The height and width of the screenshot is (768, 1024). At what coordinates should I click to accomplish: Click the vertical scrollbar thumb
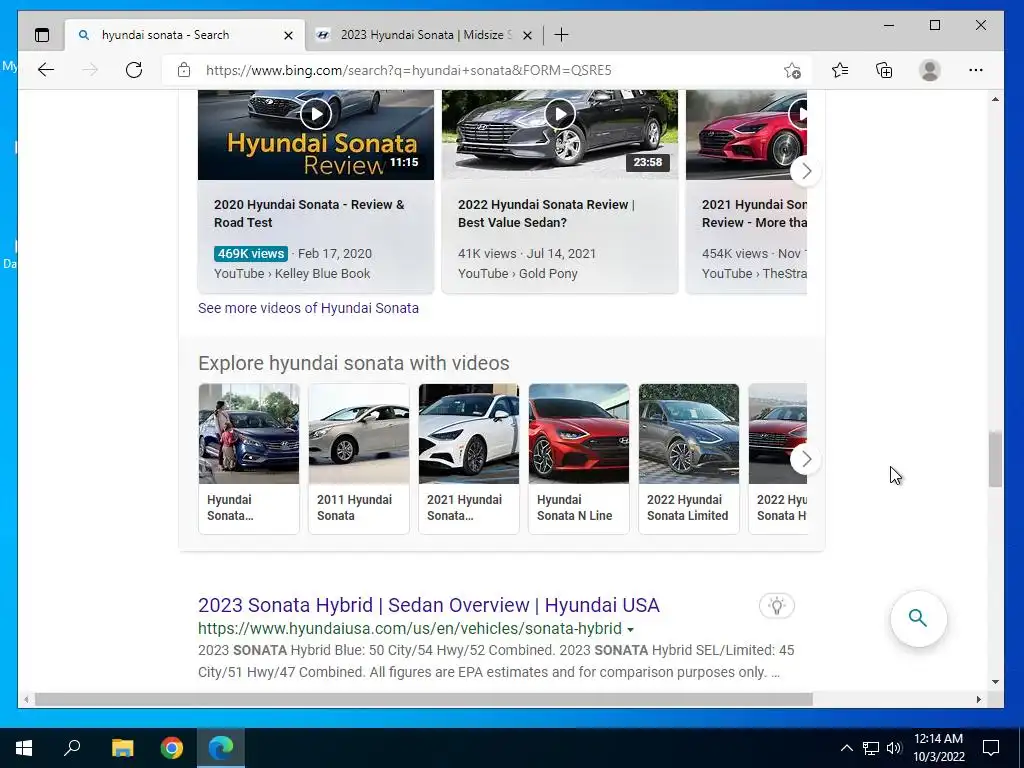(995, 458)
